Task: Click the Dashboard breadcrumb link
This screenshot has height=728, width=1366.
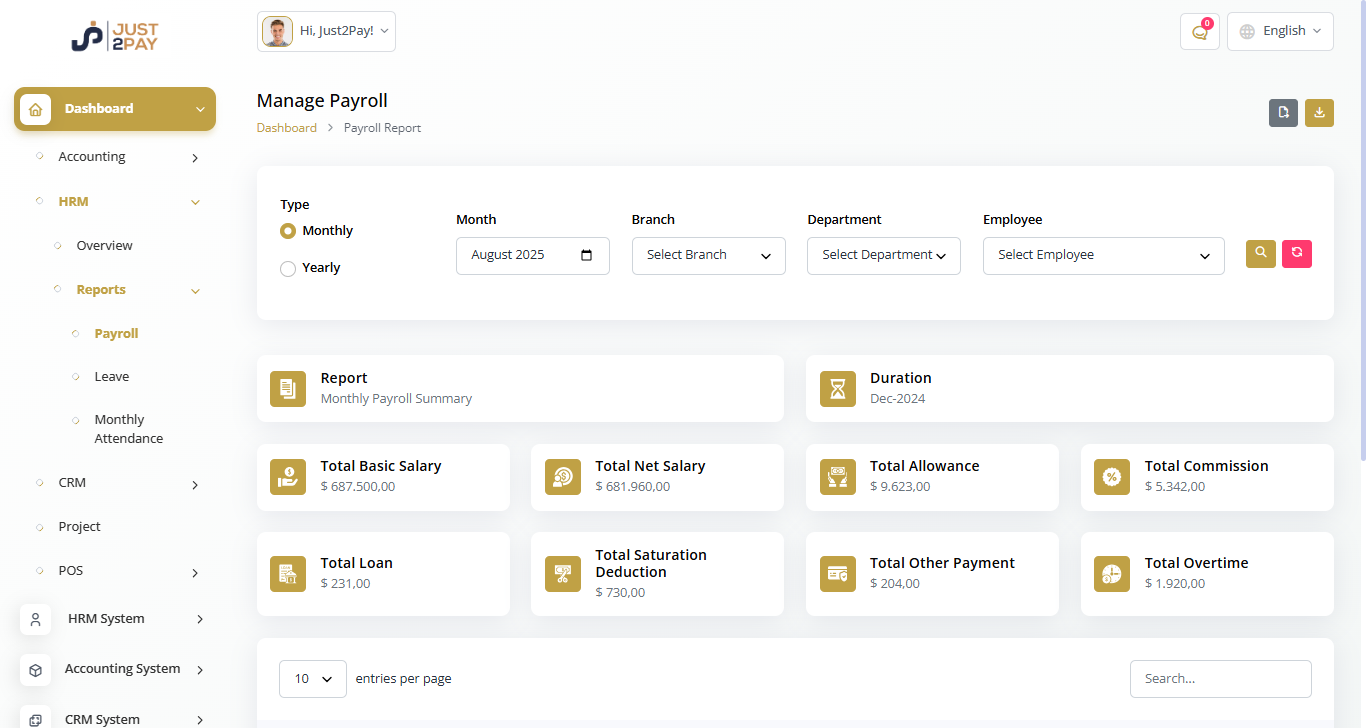Action: pos(286,128)
